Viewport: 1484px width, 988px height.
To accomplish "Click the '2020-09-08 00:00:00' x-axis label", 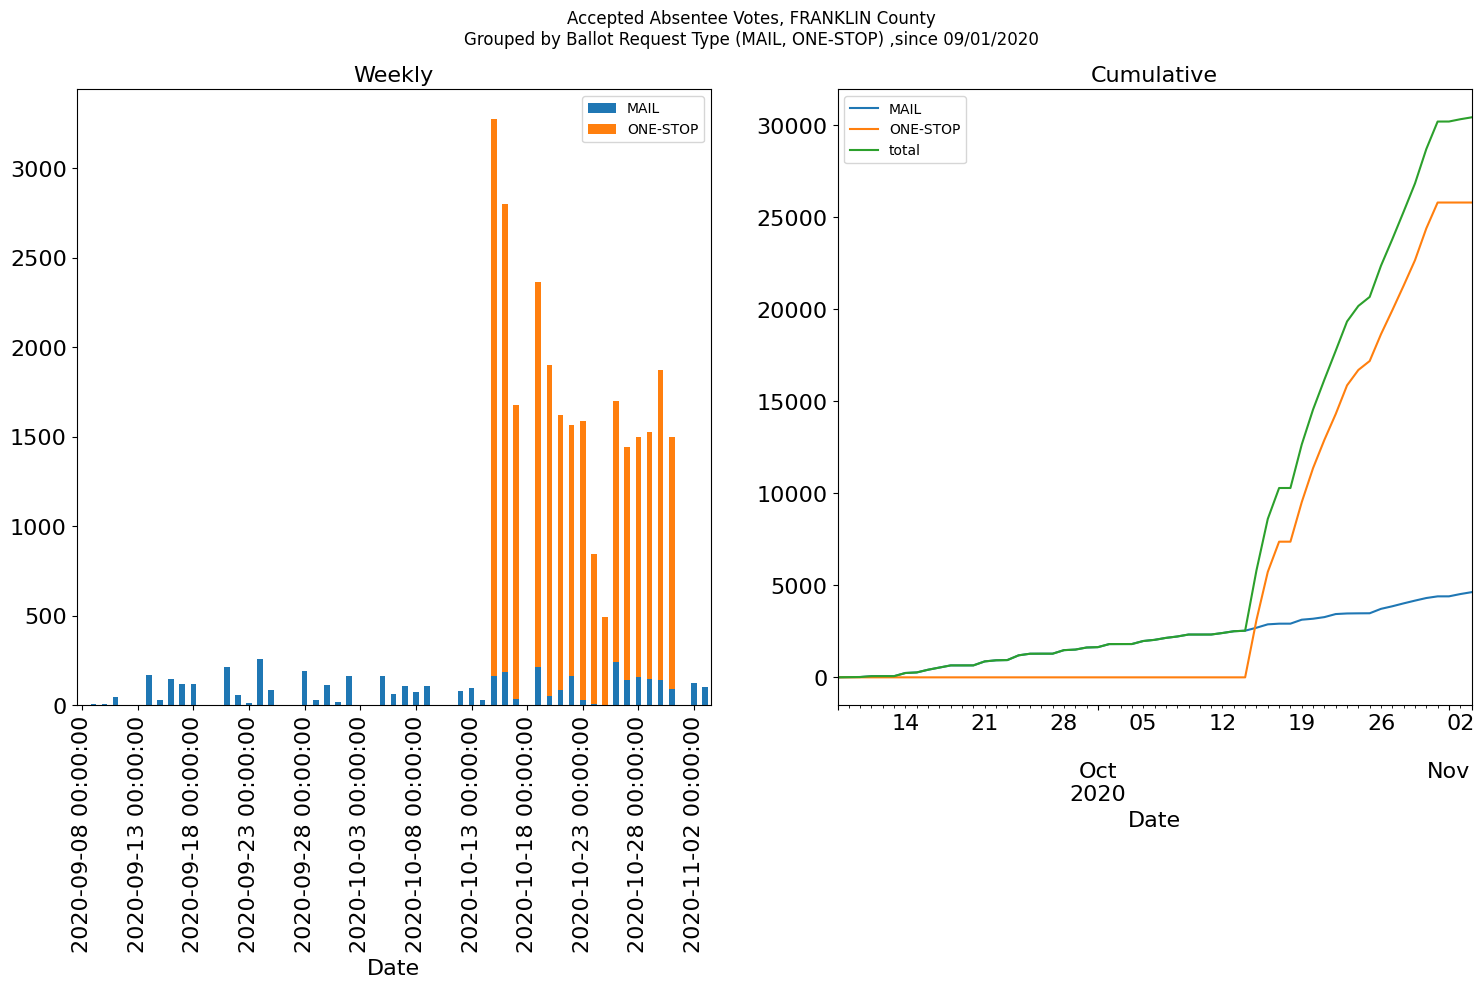I will coord(81,833).
